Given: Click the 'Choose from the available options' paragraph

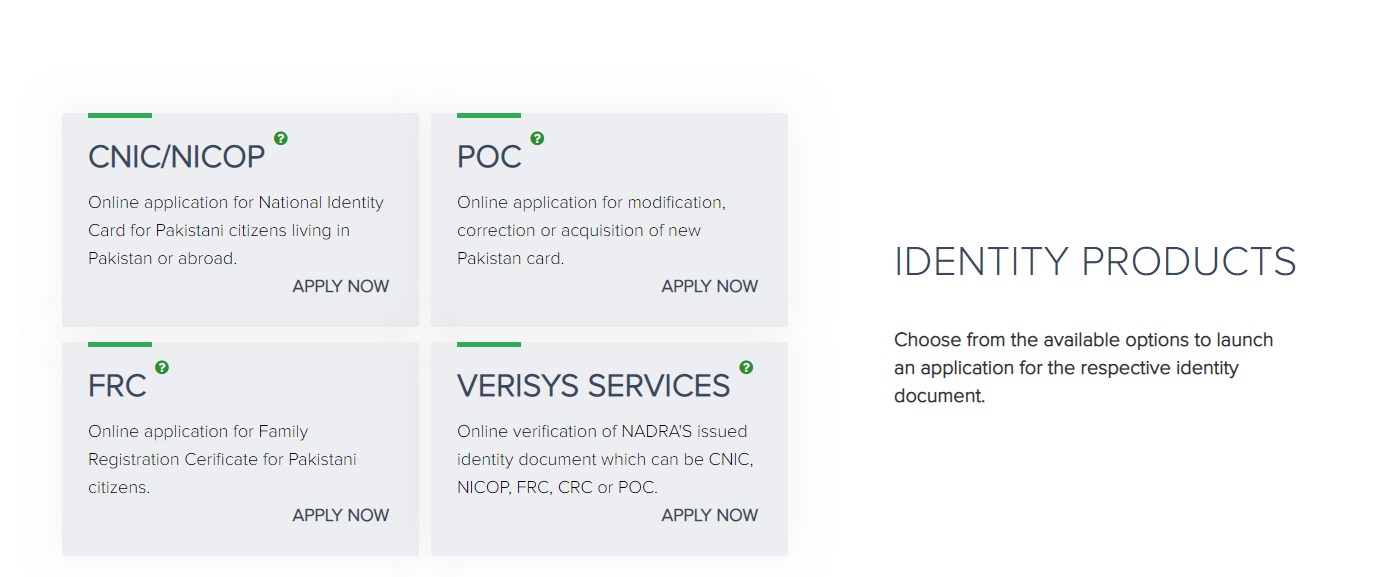Looking at the screenshot, I should 1082,368.
